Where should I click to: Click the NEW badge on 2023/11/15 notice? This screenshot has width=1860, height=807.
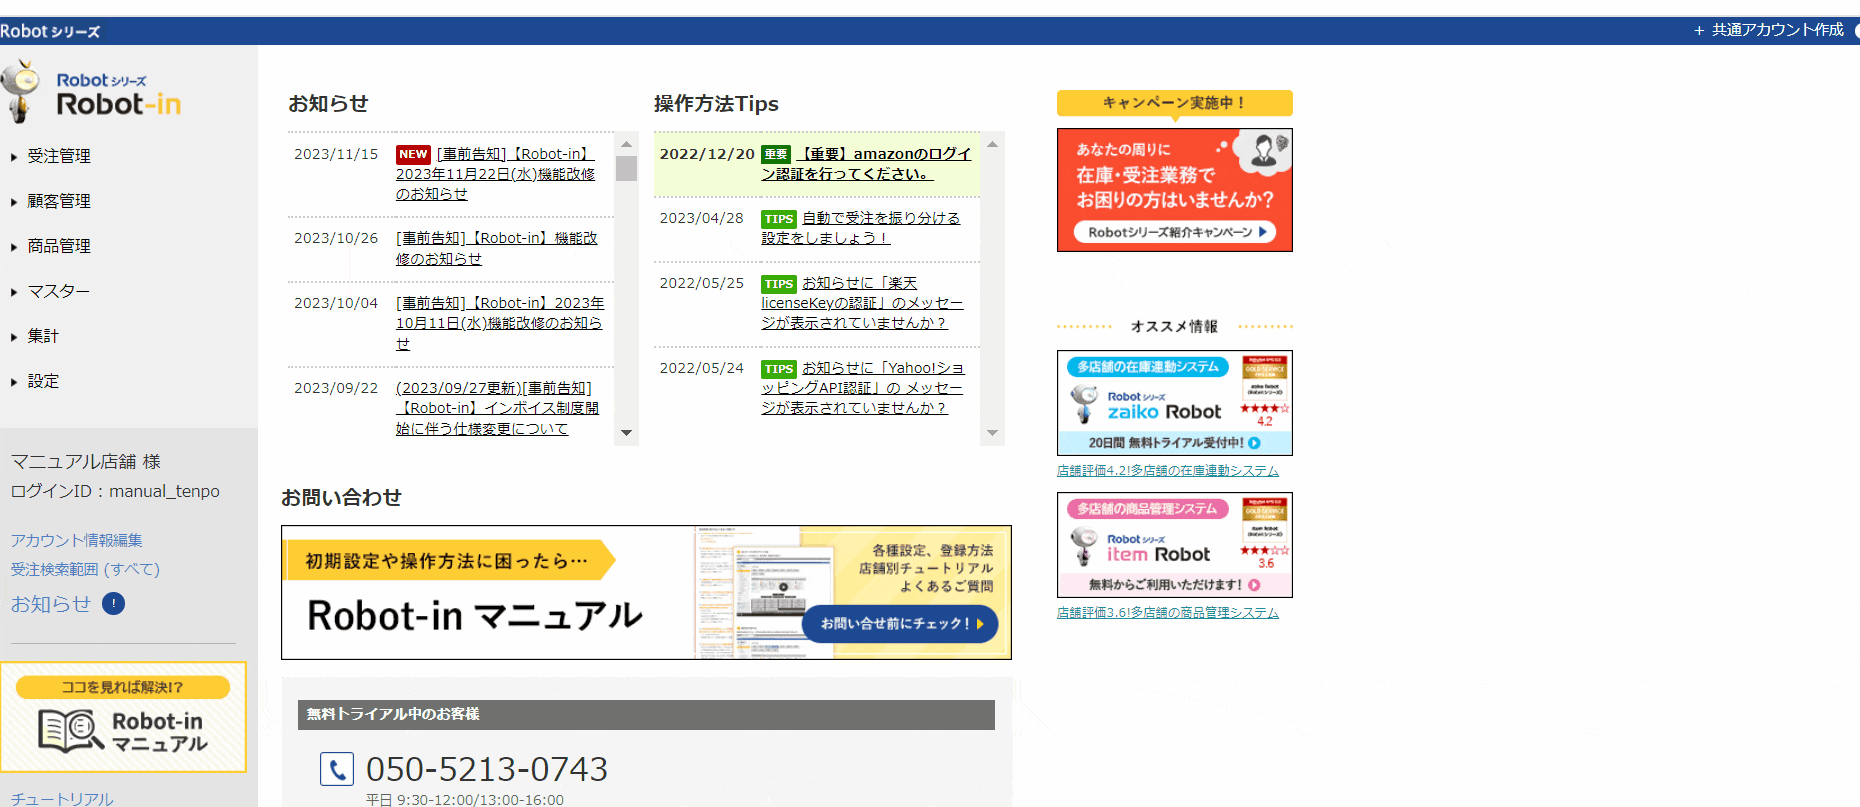[x=413, y=154]
